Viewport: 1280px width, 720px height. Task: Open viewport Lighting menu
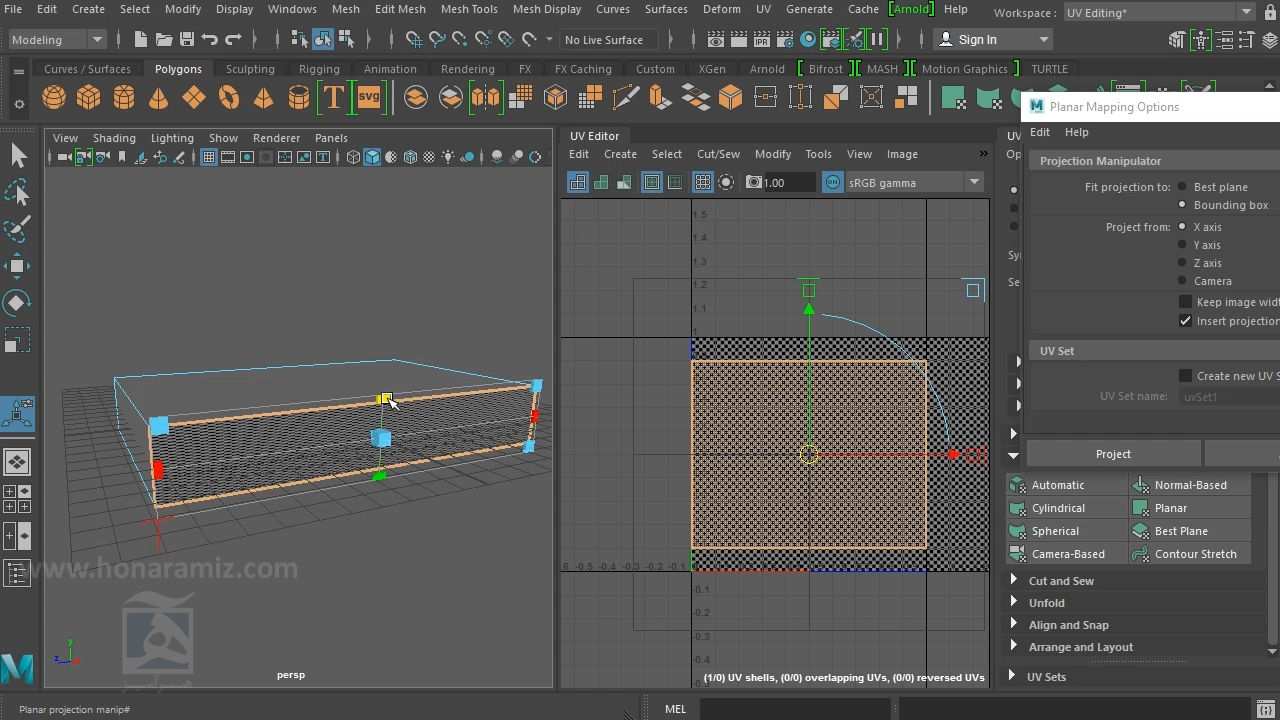[x=172, y=138]
